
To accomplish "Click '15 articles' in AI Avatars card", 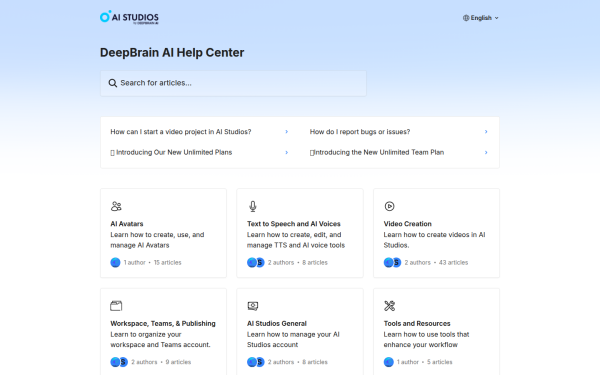I will coord(168,262).
